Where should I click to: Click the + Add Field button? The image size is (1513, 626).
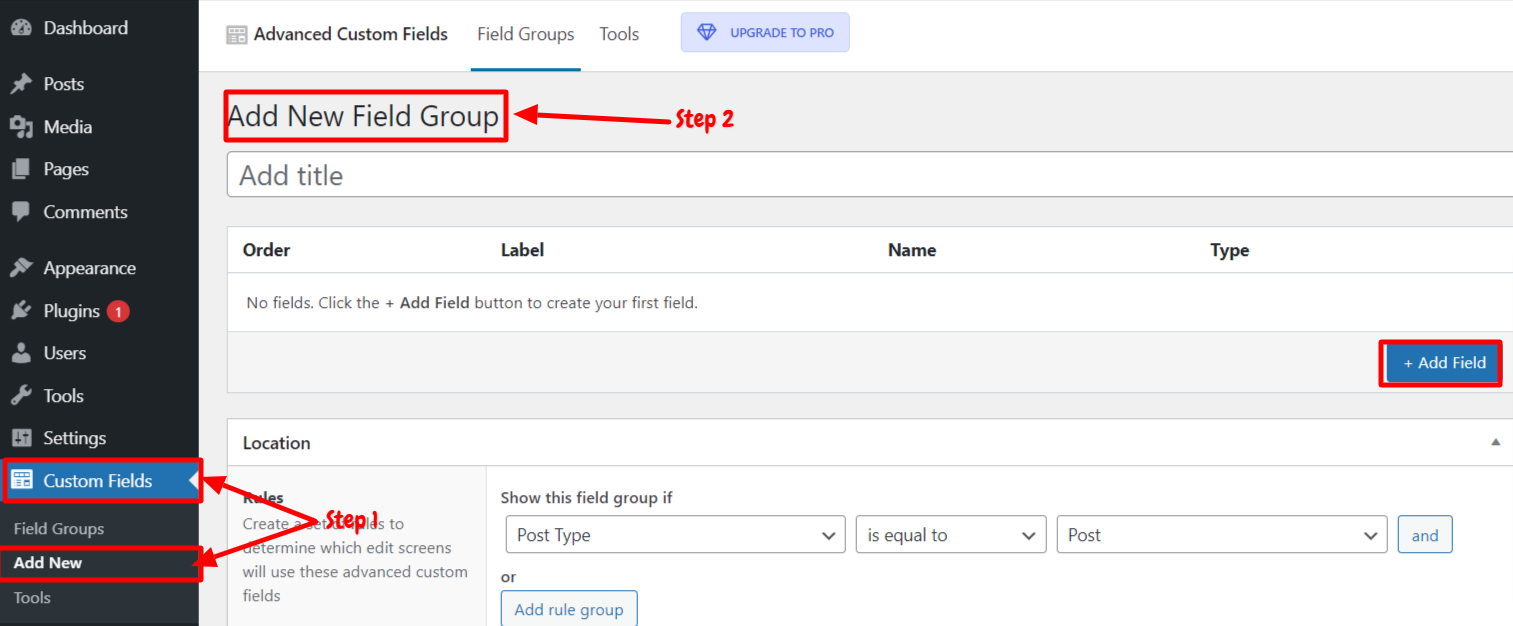tap(1444, 363)
